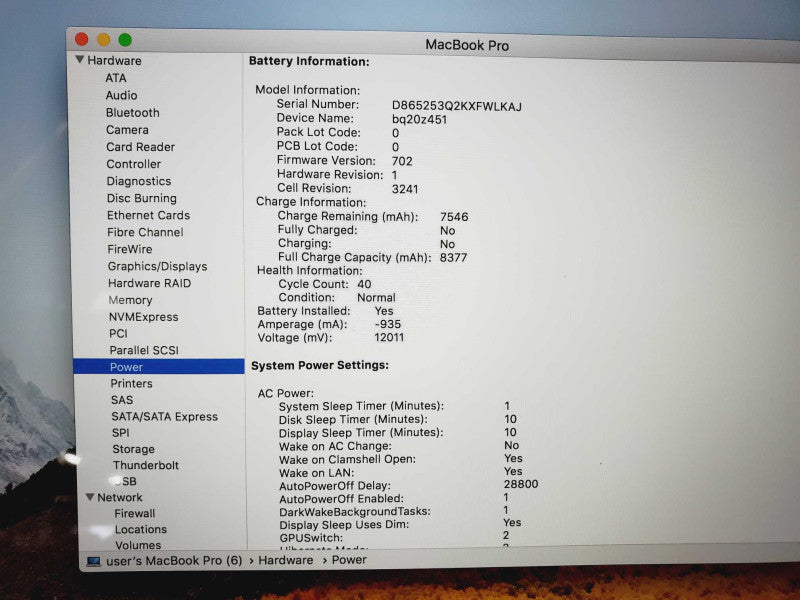The width and height of the screenshot is (800, 600).
Task: Close the MacBook Pro window
Action: (x=81, y=39)
